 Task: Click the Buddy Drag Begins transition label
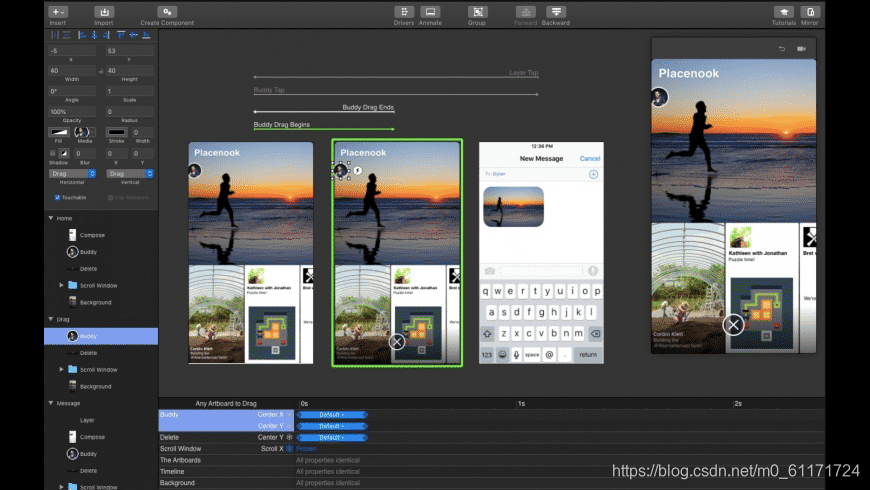pos(282,124)
